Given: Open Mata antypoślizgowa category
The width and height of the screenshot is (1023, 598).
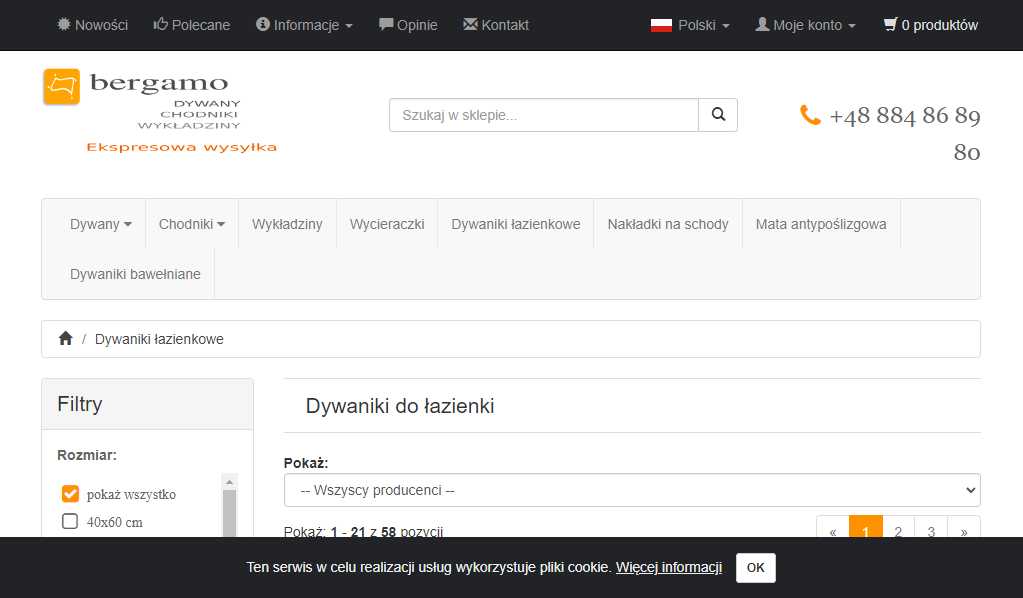Looking at the screenshot, I should tap(821, 224).
